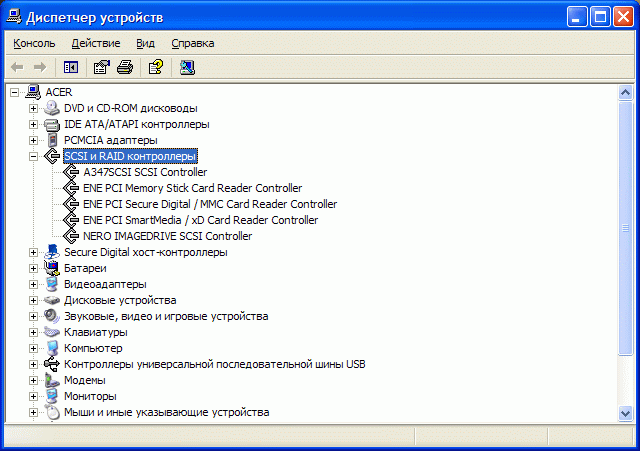
Task: Expand PCMCIA адаптеры node
Action: coord(33,140)
